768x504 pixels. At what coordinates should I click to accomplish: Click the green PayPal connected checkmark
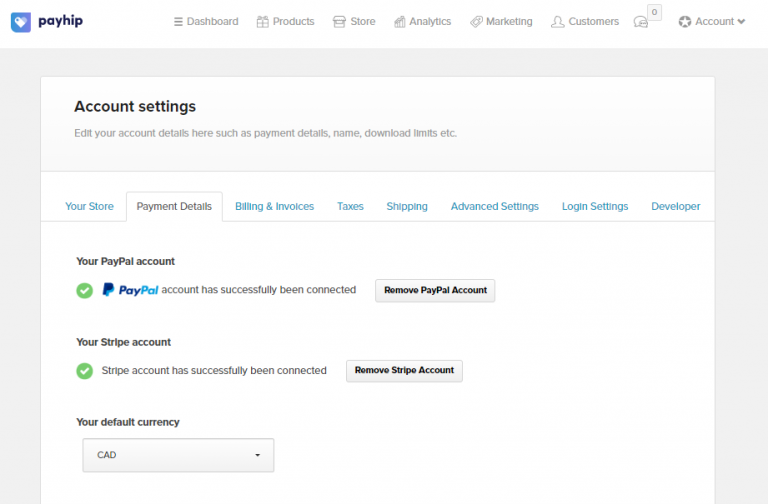(x=85, y=290)
